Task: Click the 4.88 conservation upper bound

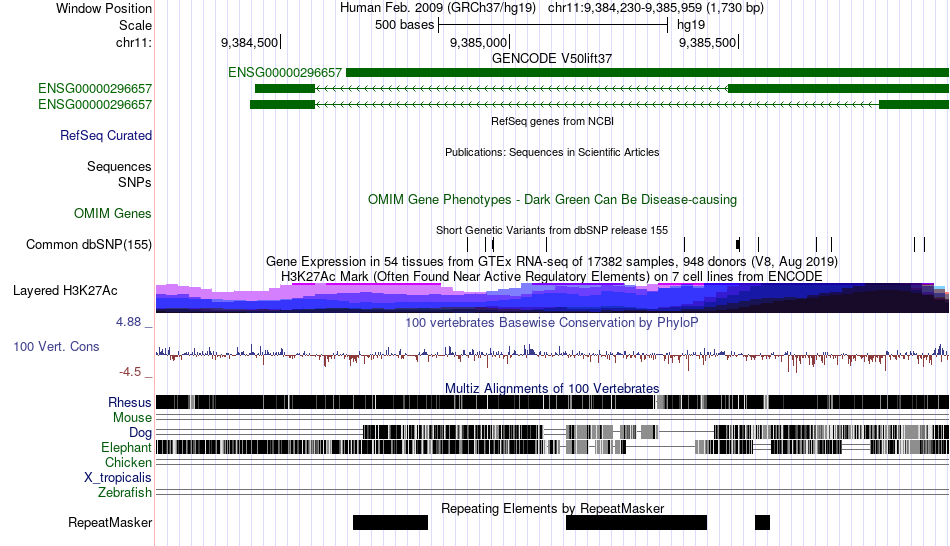Action: pyautogui.click(x=128, y=322)
